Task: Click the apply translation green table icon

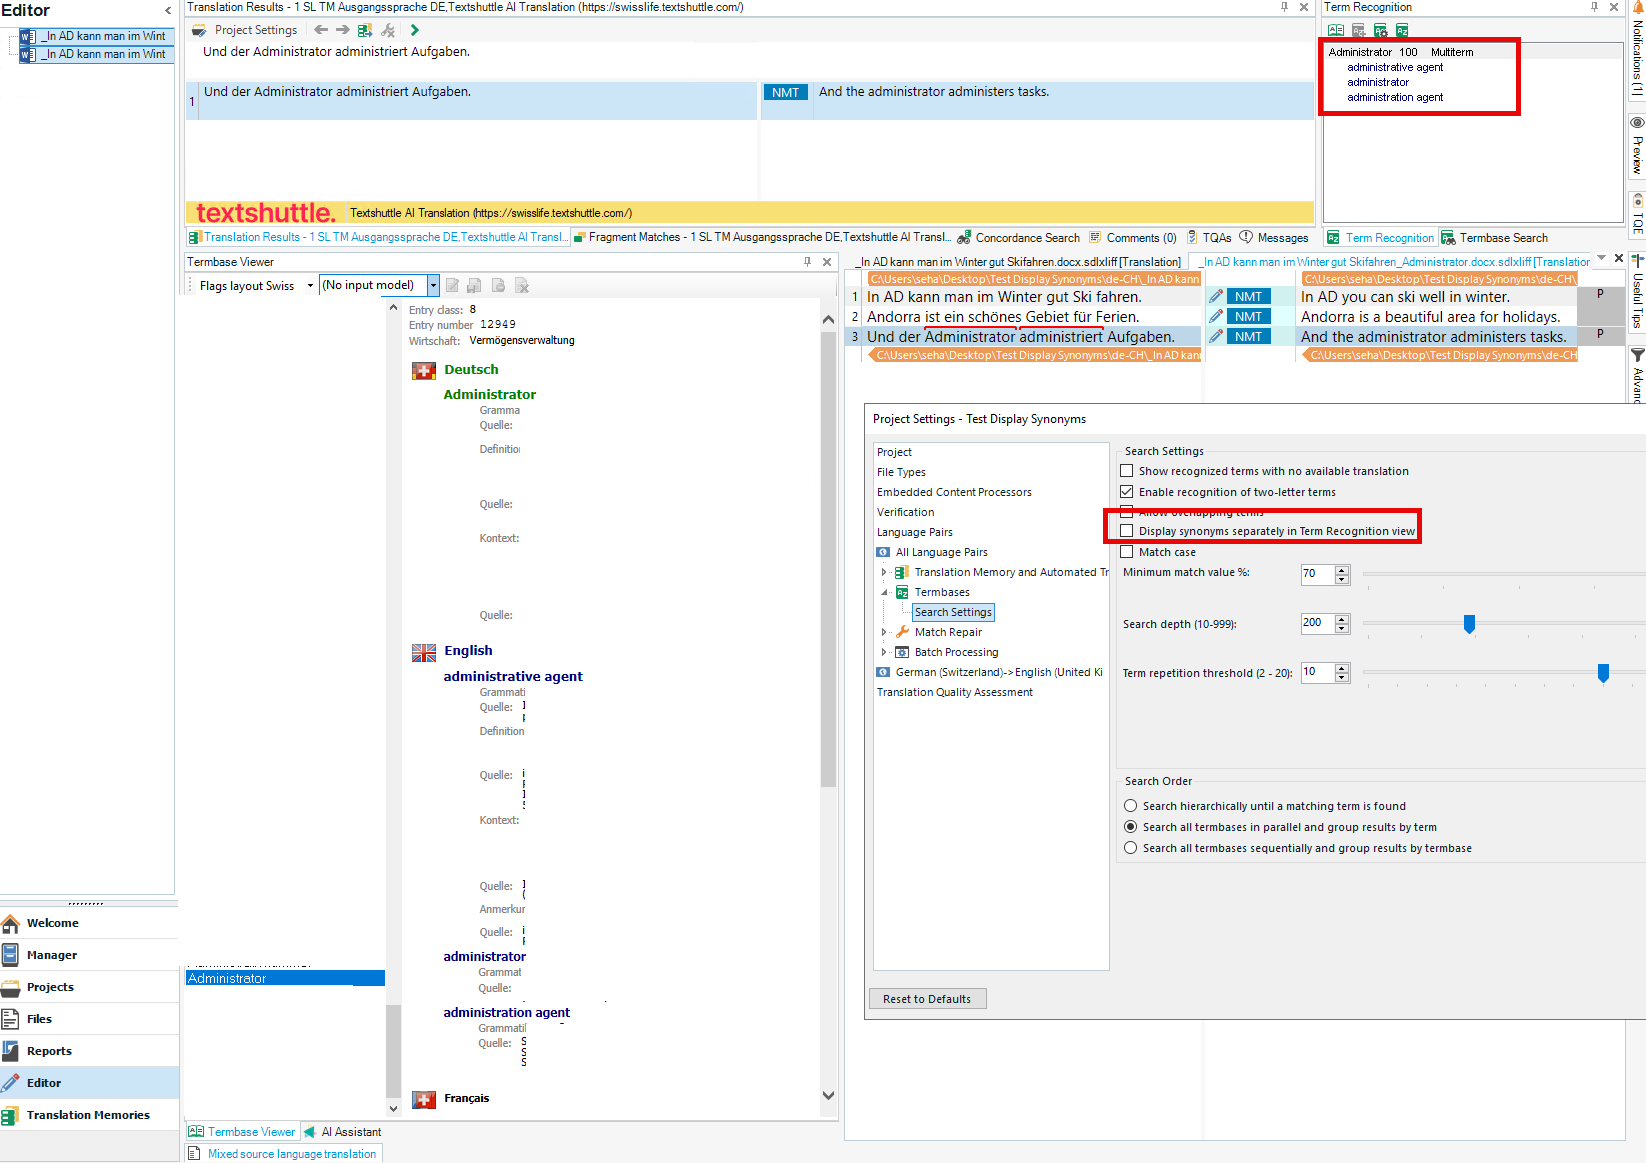Action: tap(365, 30)
